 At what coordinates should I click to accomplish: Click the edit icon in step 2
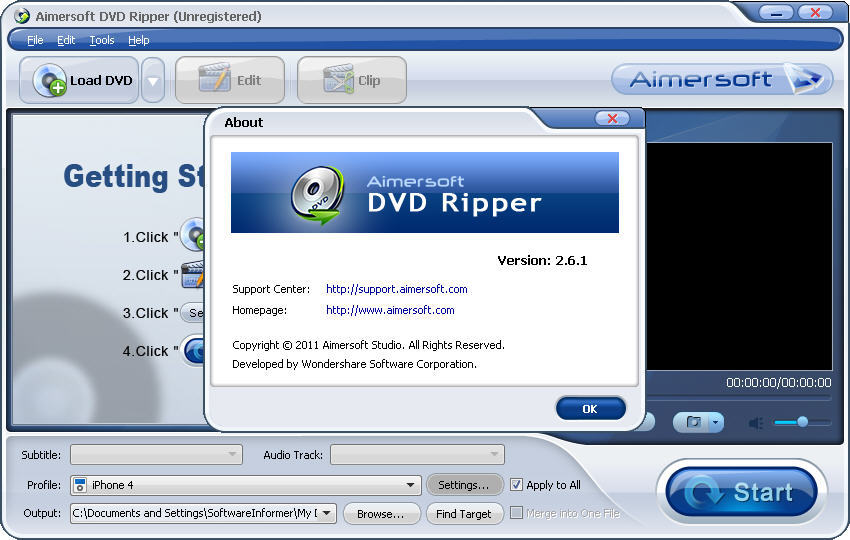pos(192,274)
